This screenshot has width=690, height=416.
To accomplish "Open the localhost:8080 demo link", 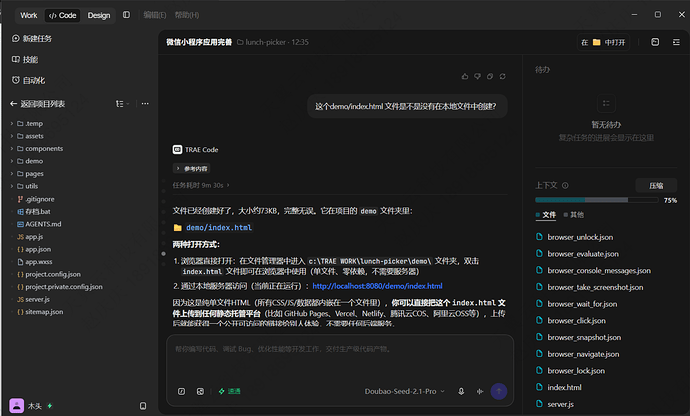I will [377, 286].
